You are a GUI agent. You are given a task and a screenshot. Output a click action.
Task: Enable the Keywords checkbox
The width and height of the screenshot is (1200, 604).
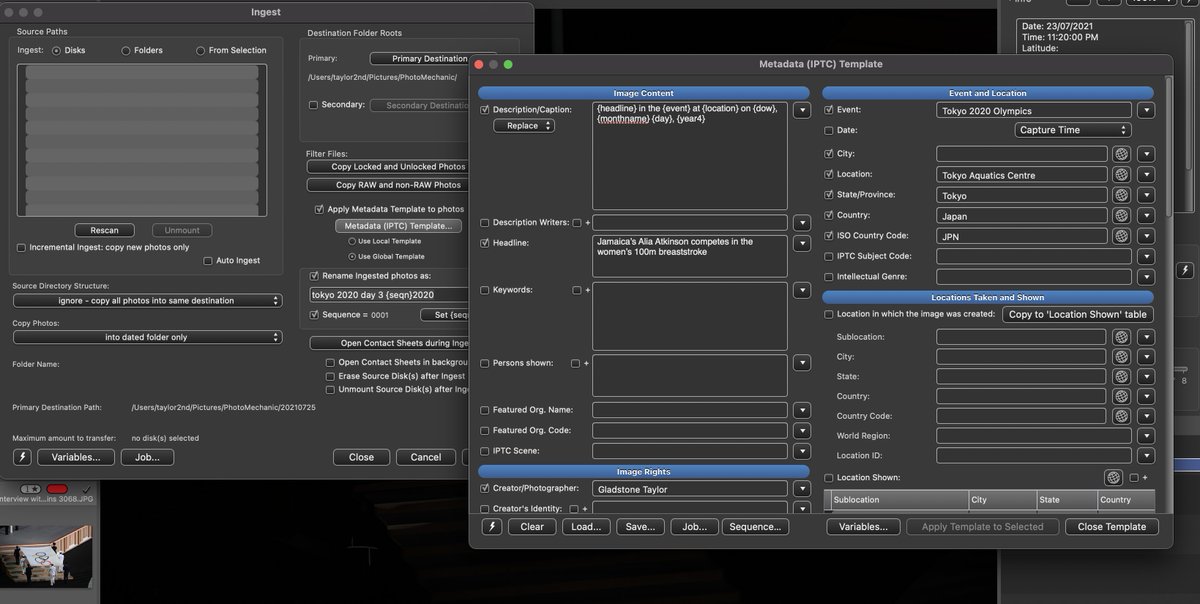point(485,290)
